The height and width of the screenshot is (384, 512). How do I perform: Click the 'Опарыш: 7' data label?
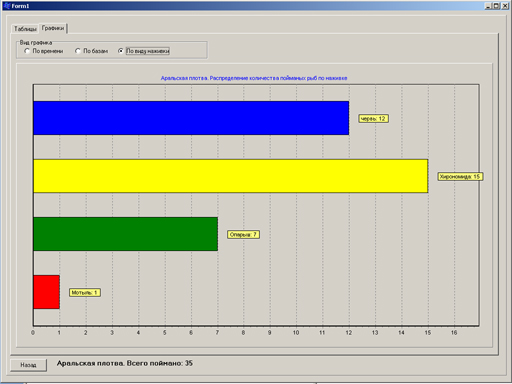click(243, 235)
